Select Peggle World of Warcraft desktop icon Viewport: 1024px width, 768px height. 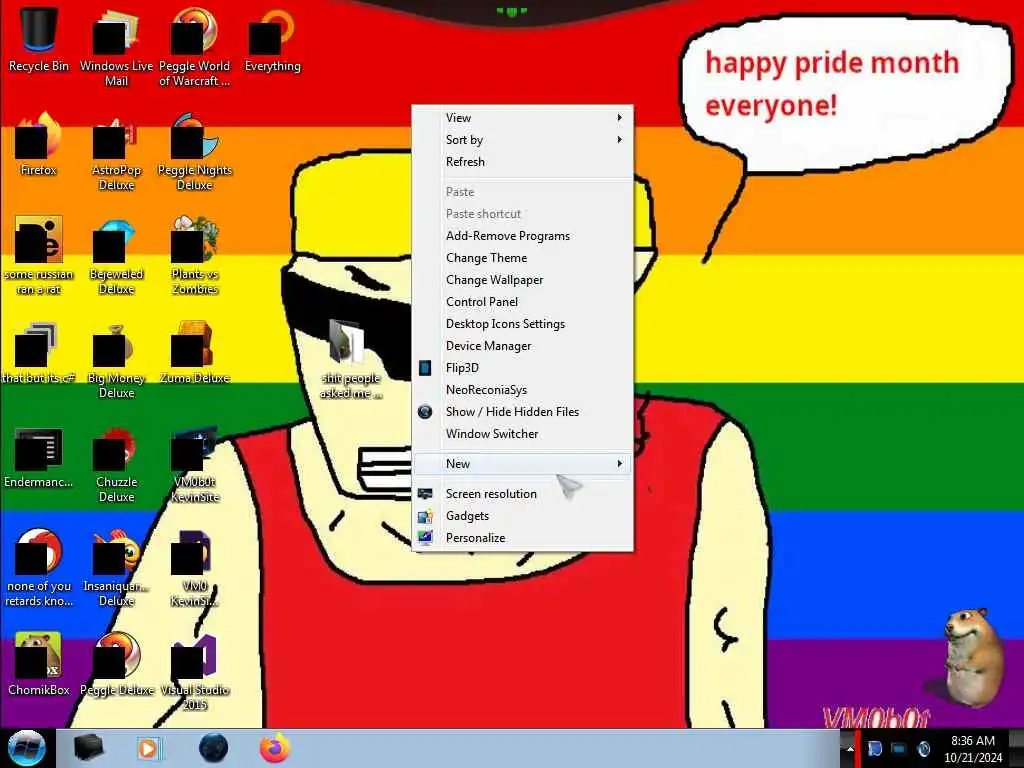click(195, 46)
